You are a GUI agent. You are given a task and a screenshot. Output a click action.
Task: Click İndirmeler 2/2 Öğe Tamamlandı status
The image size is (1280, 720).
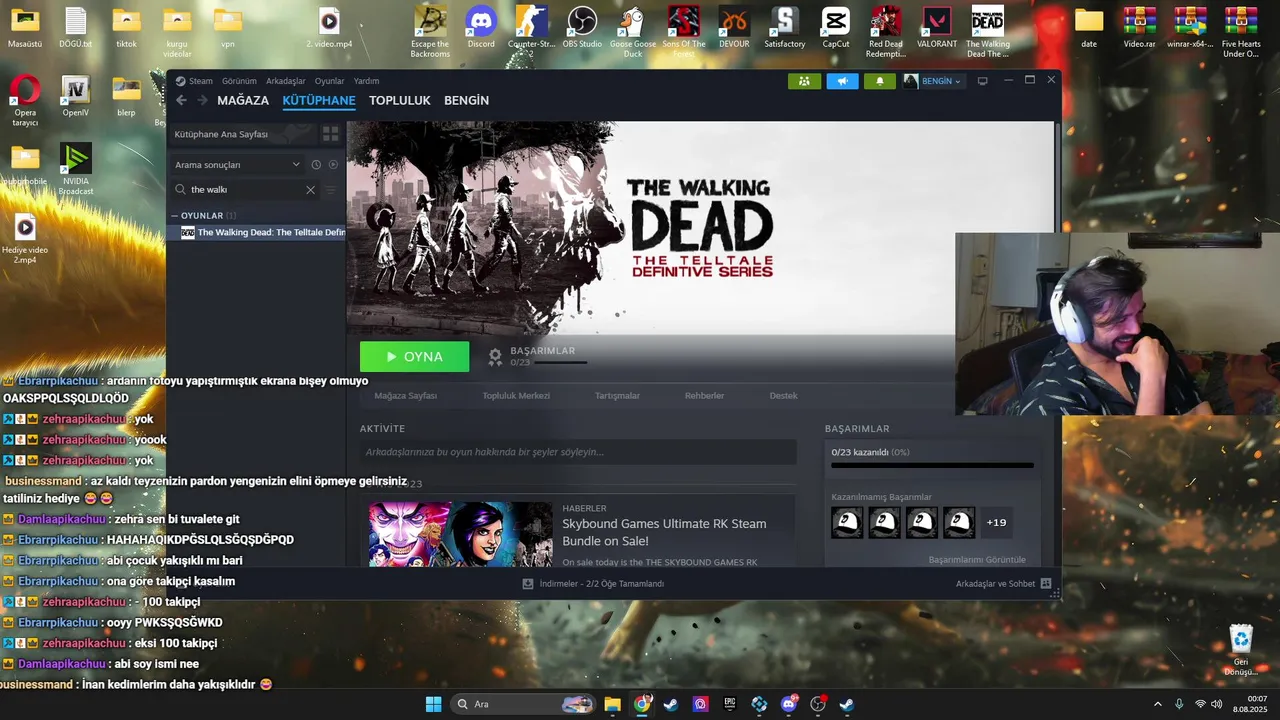[601, 583]
